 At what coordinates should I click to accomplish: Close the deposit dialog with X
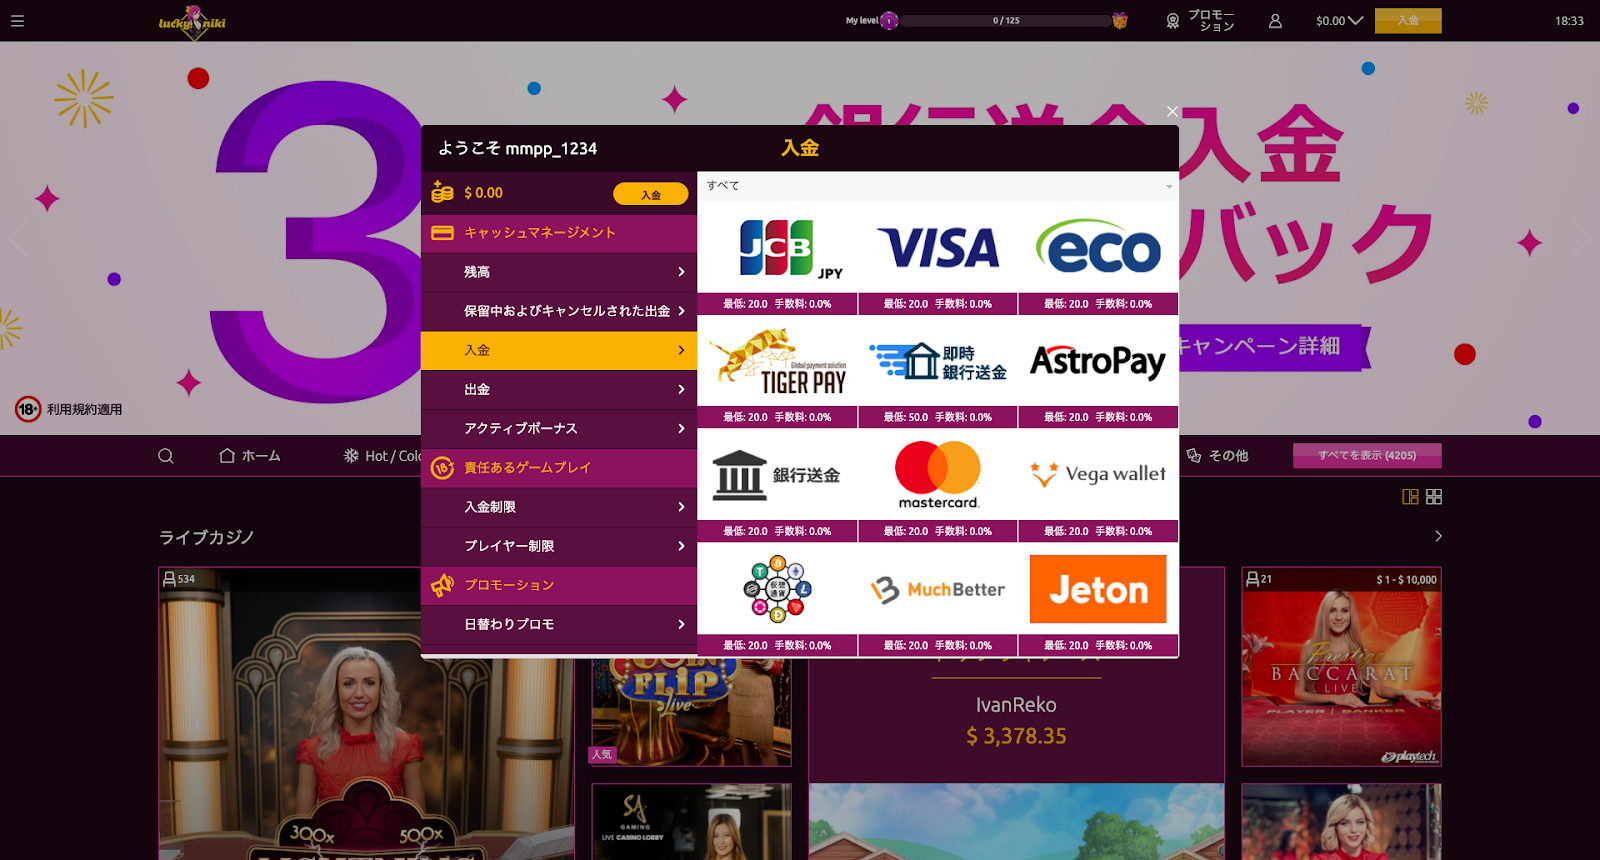click(x=1172, y=111)
